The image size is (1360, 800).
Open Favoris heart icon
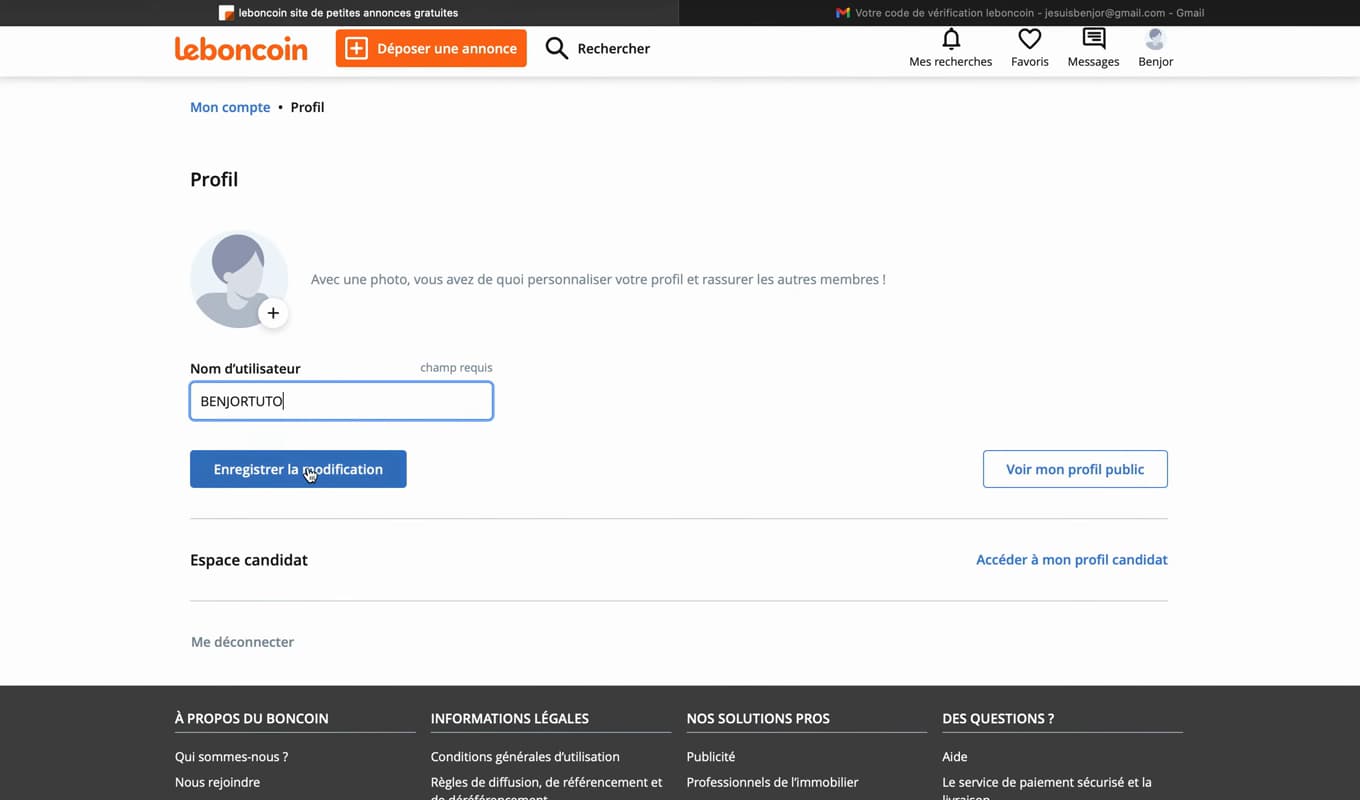1030,39
